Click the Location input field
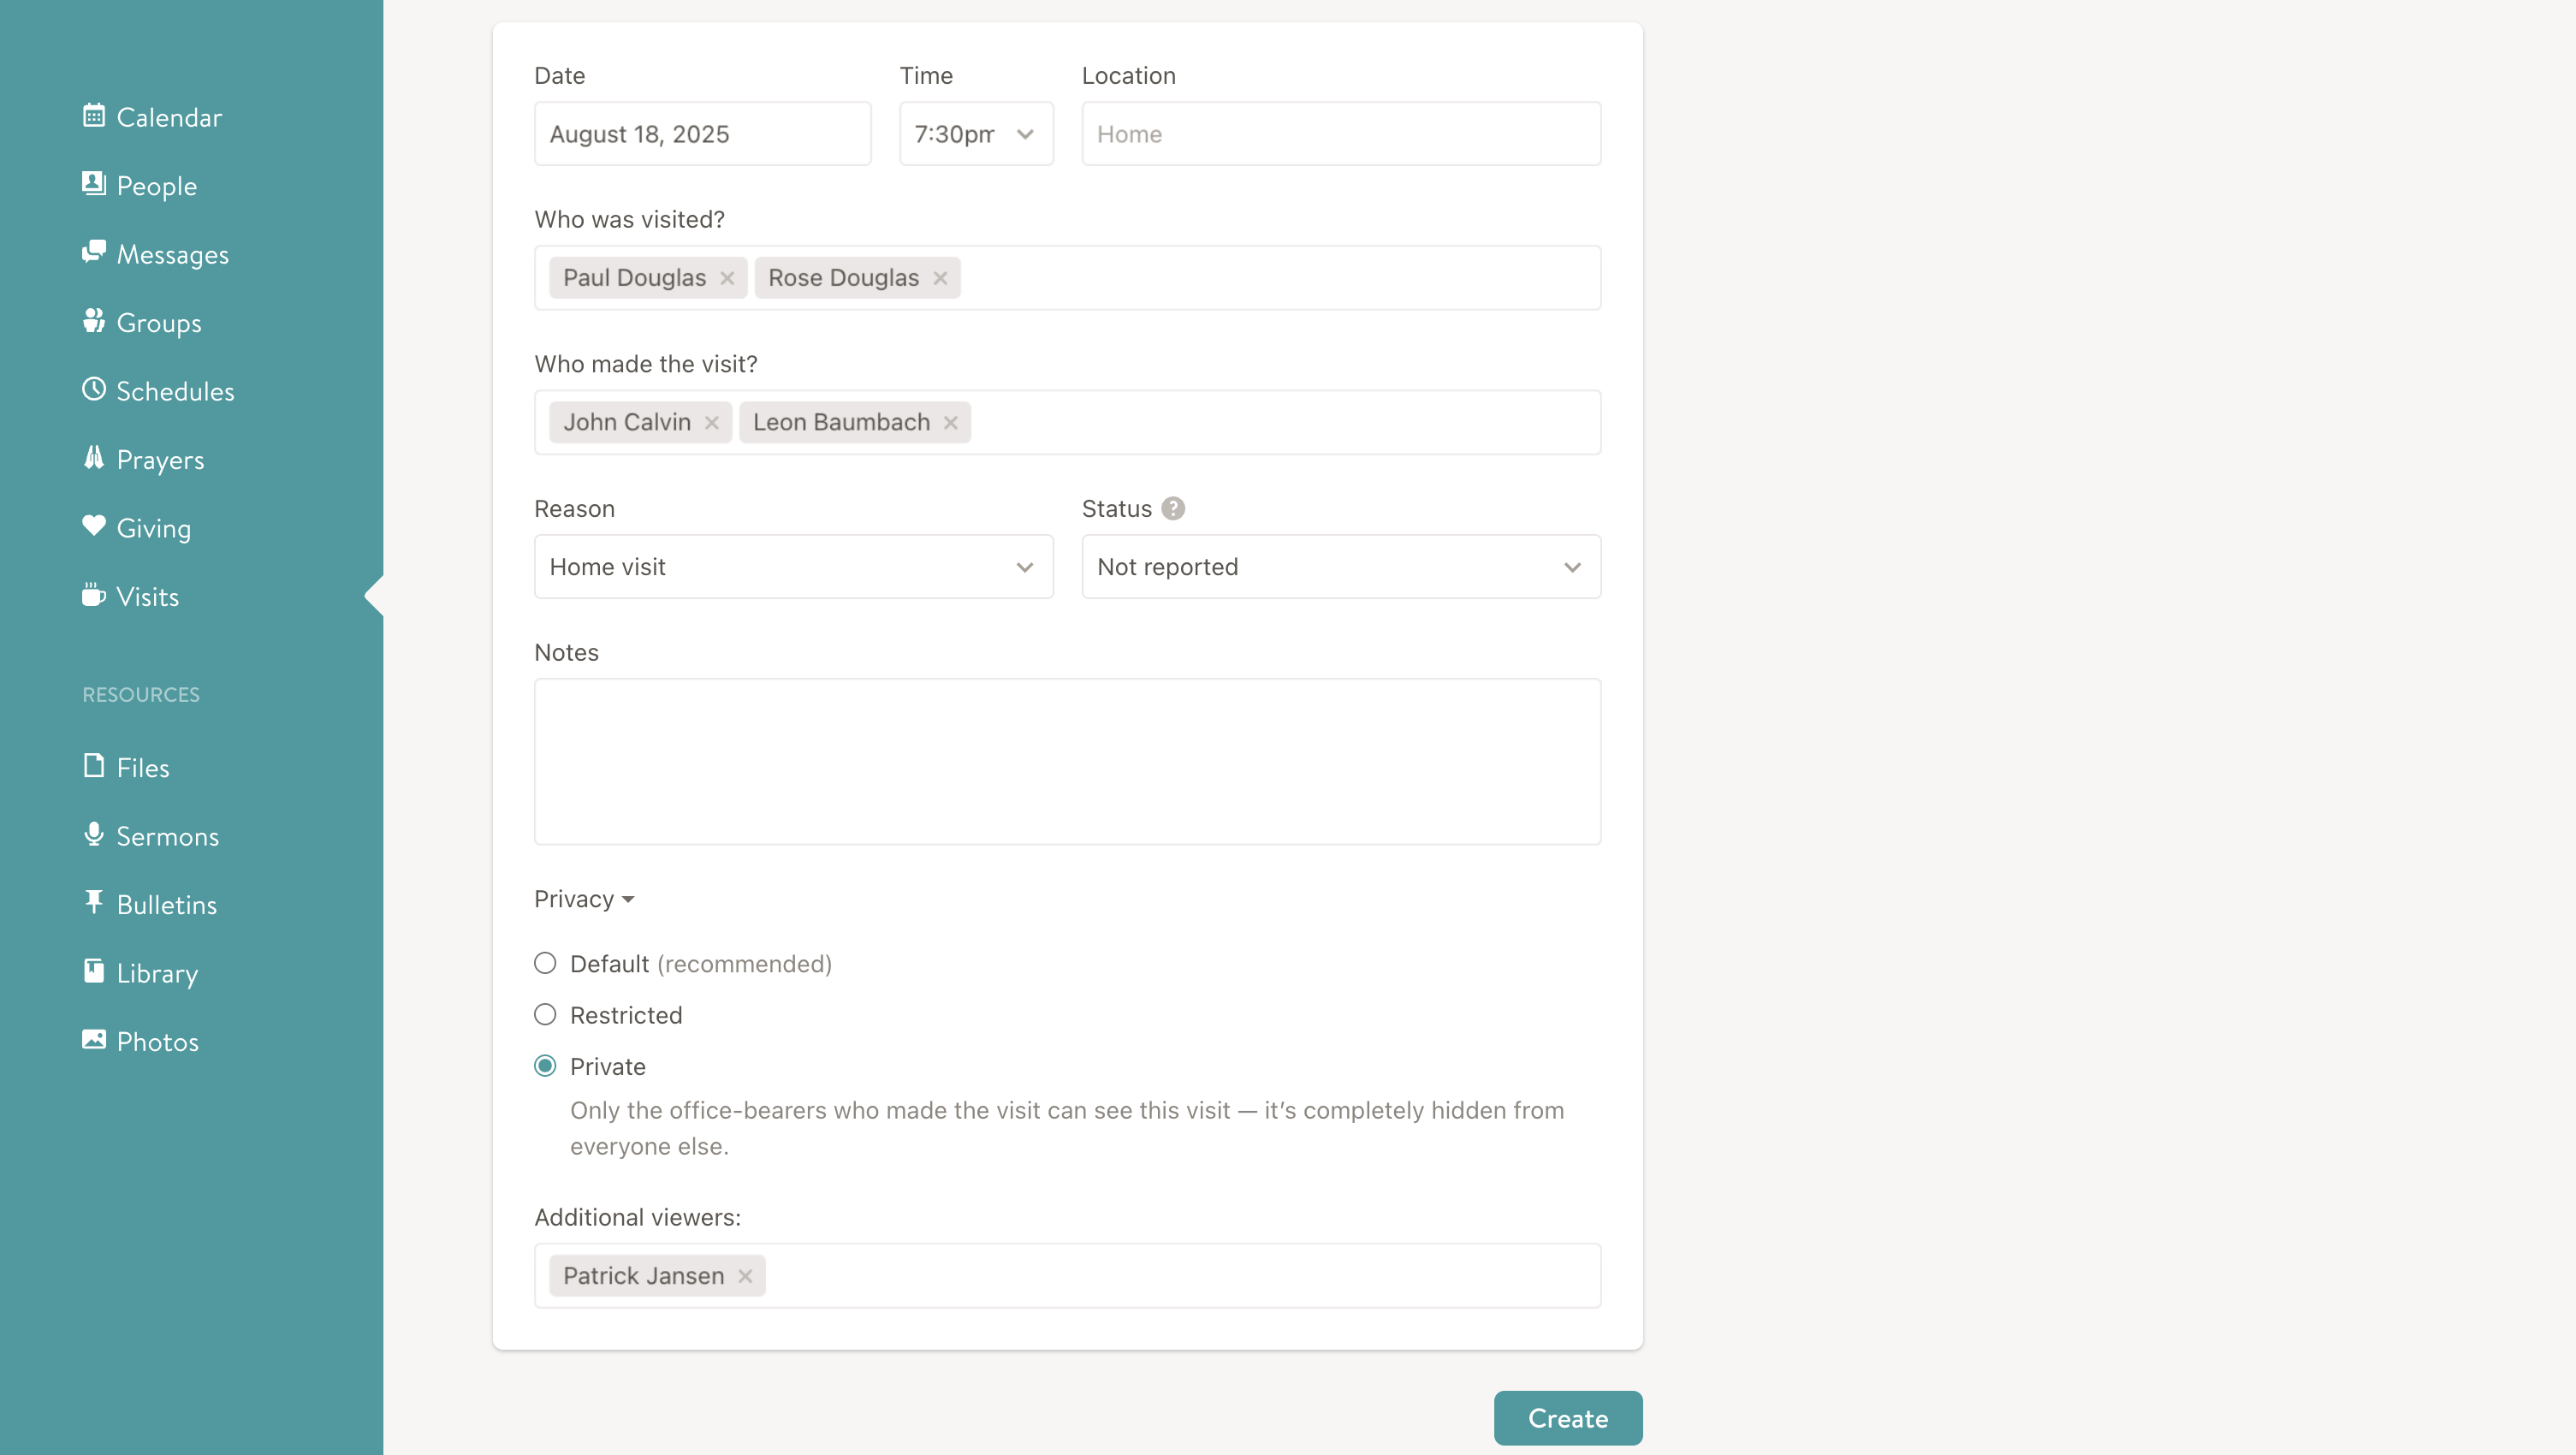 (1341, 134)
